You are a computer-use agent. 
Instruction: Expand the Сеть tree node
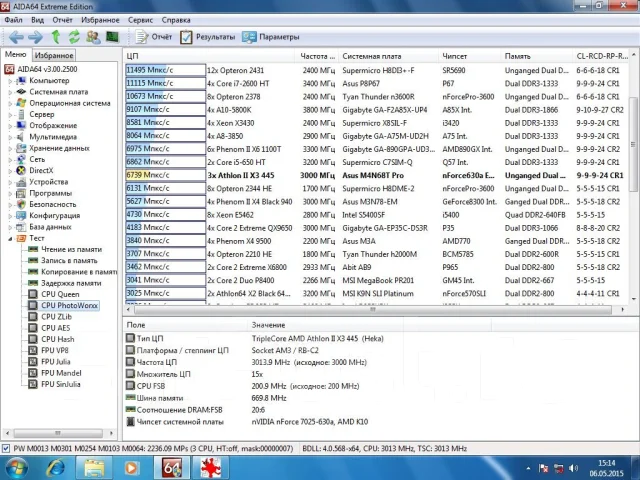[x=10, y=160]
